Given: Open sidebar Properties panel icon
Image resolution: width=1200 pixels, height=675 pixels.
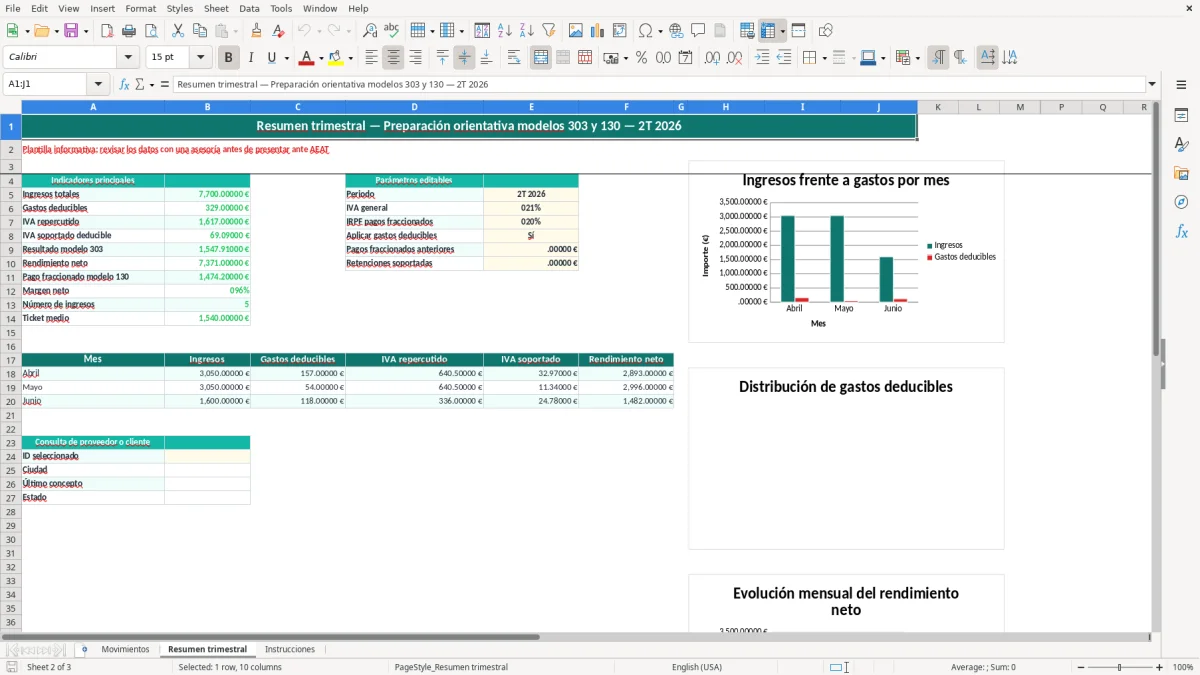Looking at the screenshot, I should (1181, 116).
